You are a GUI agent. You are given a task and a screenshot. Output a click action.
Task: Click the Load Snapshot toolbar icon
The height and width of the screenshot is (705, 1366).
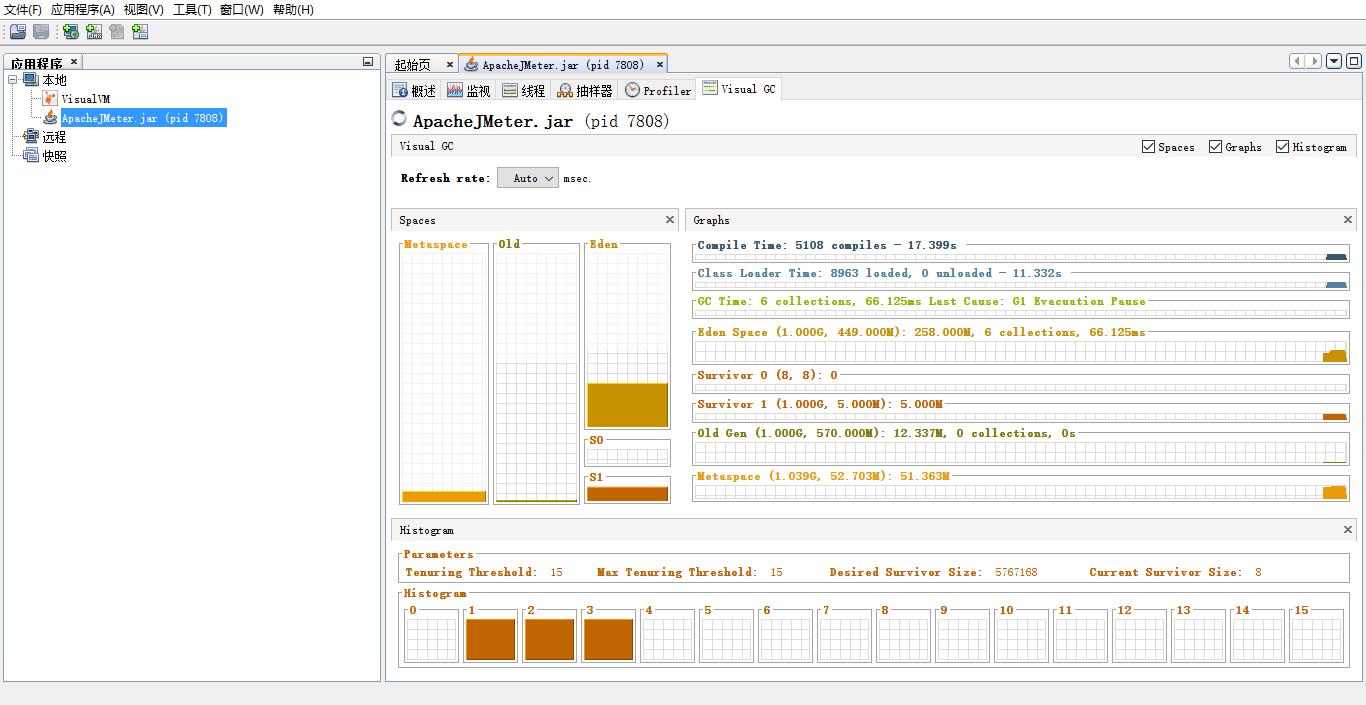(x=18, y=32)
